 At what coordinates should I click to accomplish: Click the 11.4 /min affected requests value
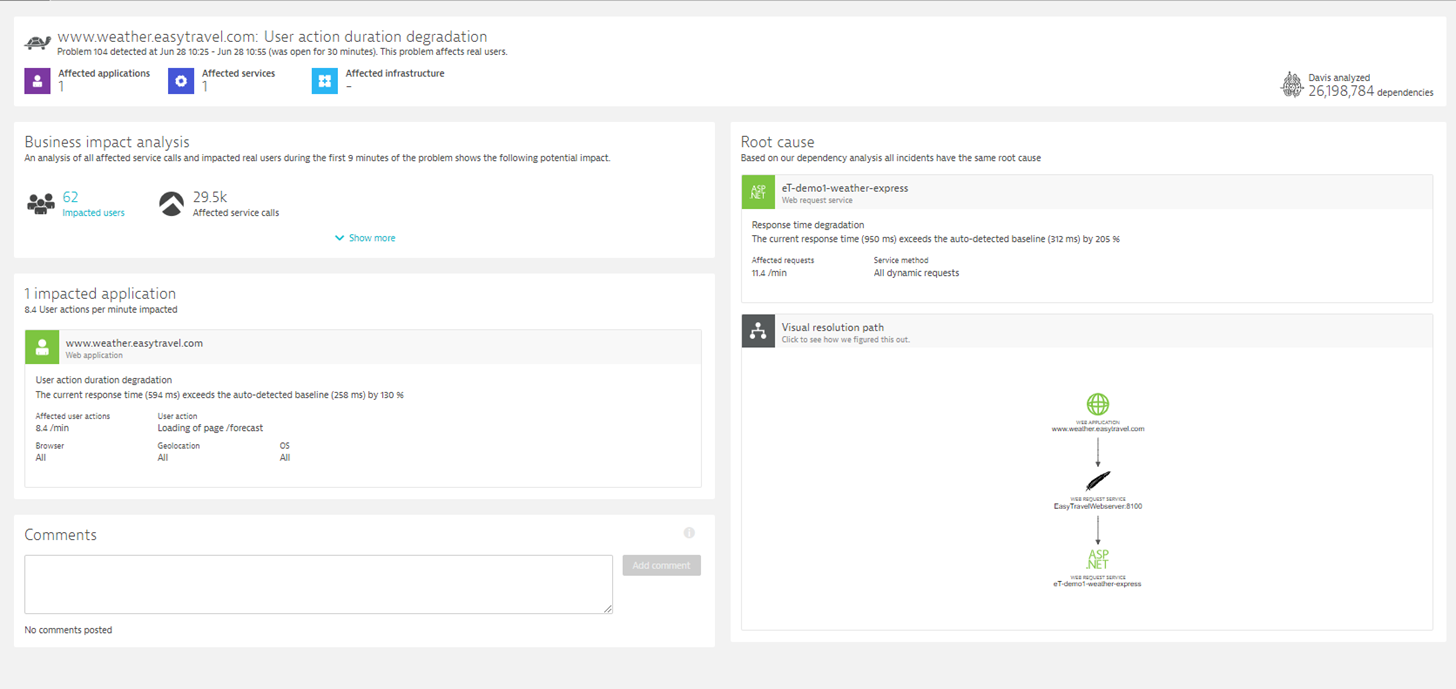point(769,273)
